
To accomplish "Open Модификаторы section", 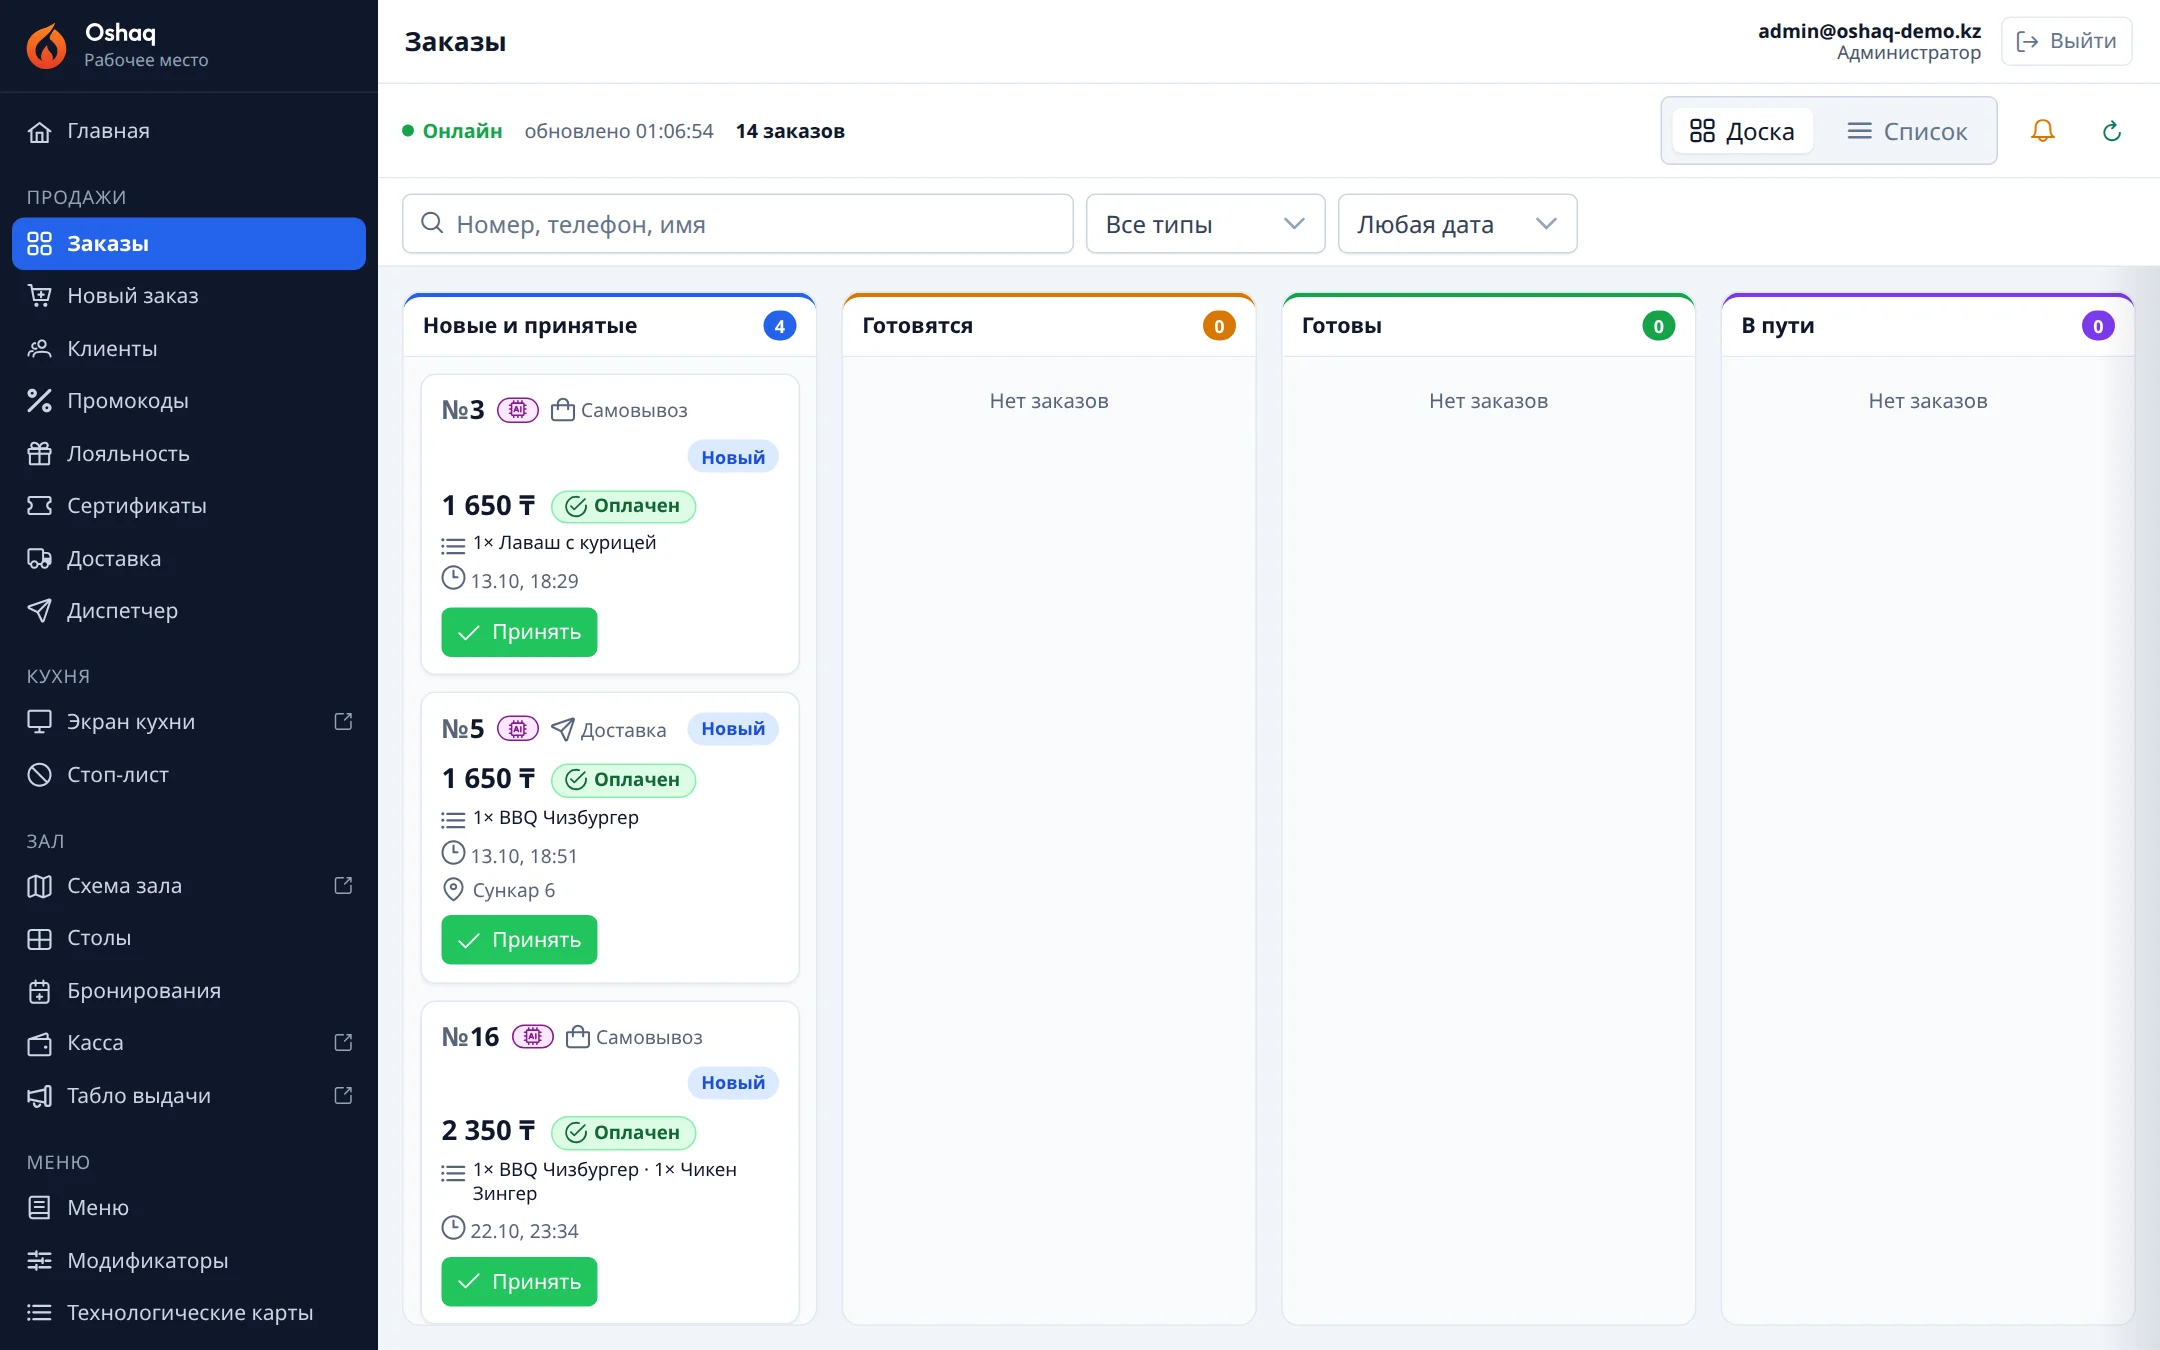I will point(189,1261).
